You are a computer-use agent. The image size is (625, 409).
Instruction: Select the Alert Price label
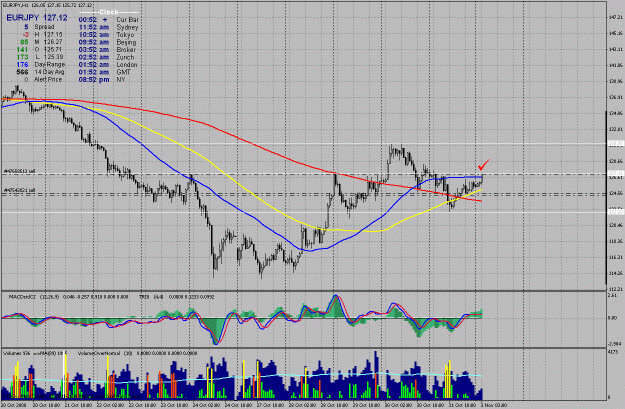48,80
